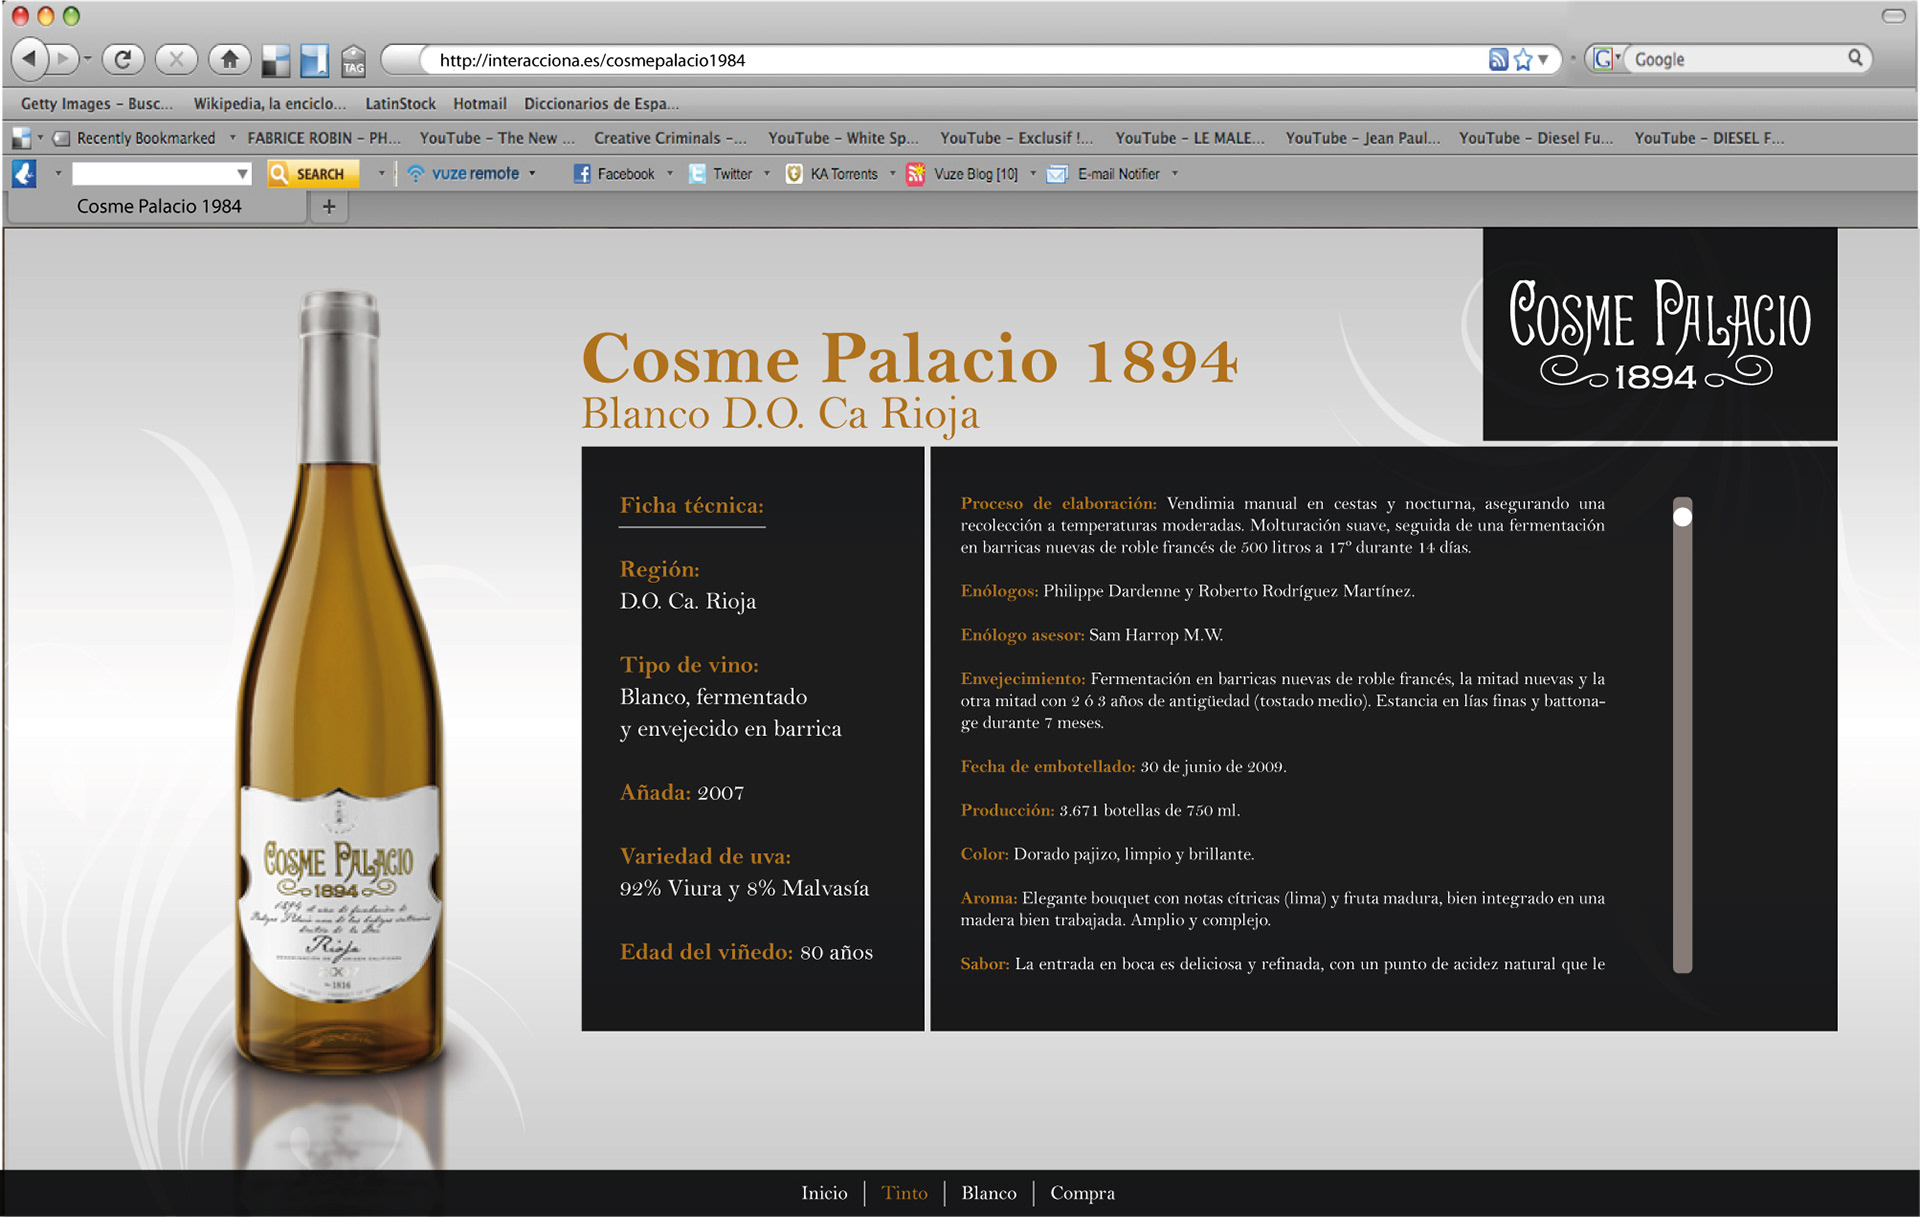This screenshot has width=1920, height=1217.
Task: Expand the KA Torrents dropdown arrow
Action: coord(892,174)
